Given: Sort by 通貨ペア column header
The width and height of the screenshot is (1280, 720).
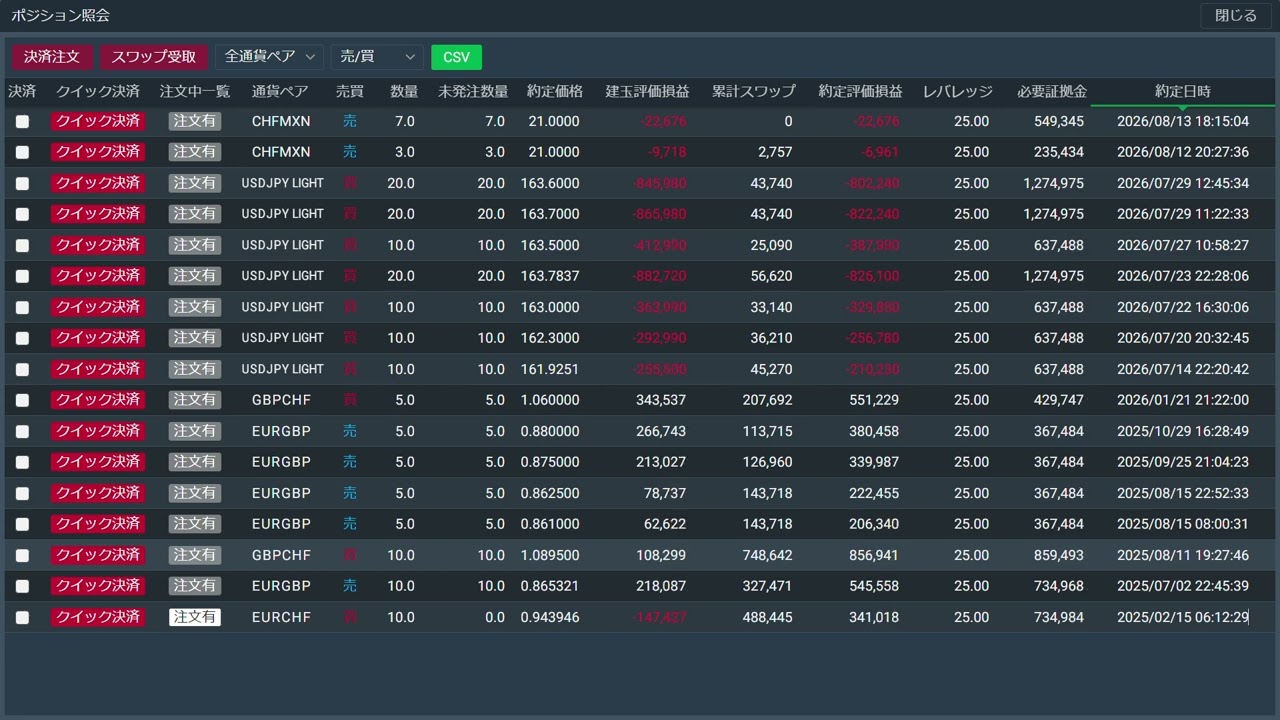Looking at the screenshot, I should pyautogui.click(x=280, y=91).
